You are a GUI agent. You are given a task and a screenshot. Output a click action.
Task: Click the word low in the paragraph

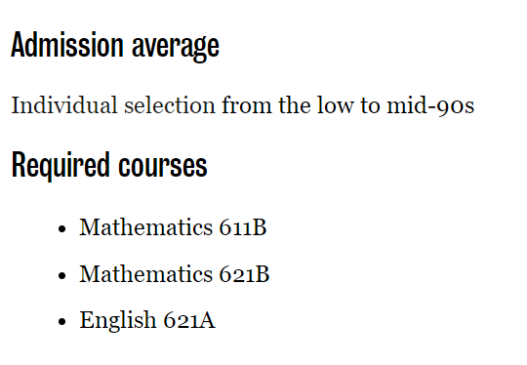pos(335,105)
